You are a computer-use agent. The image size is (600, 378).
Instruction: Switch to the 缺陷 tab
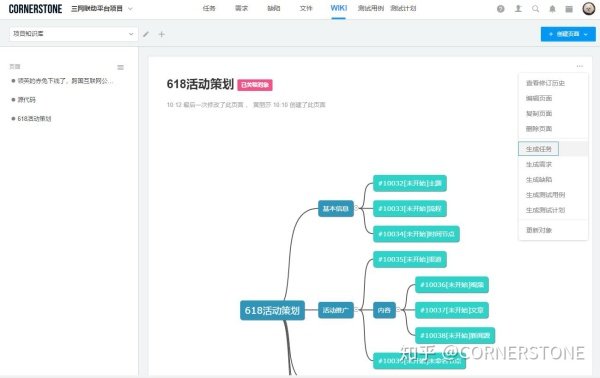pos(274,8)
